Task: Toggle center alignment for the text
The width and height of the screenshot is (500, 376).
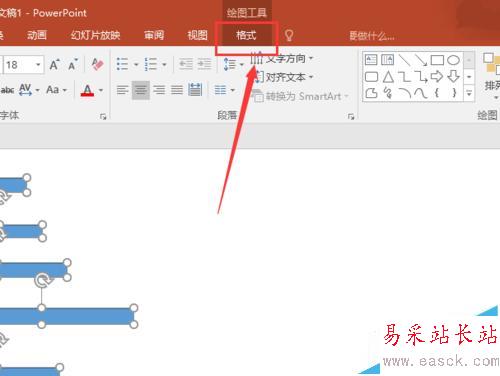Action: coord(141,90)
